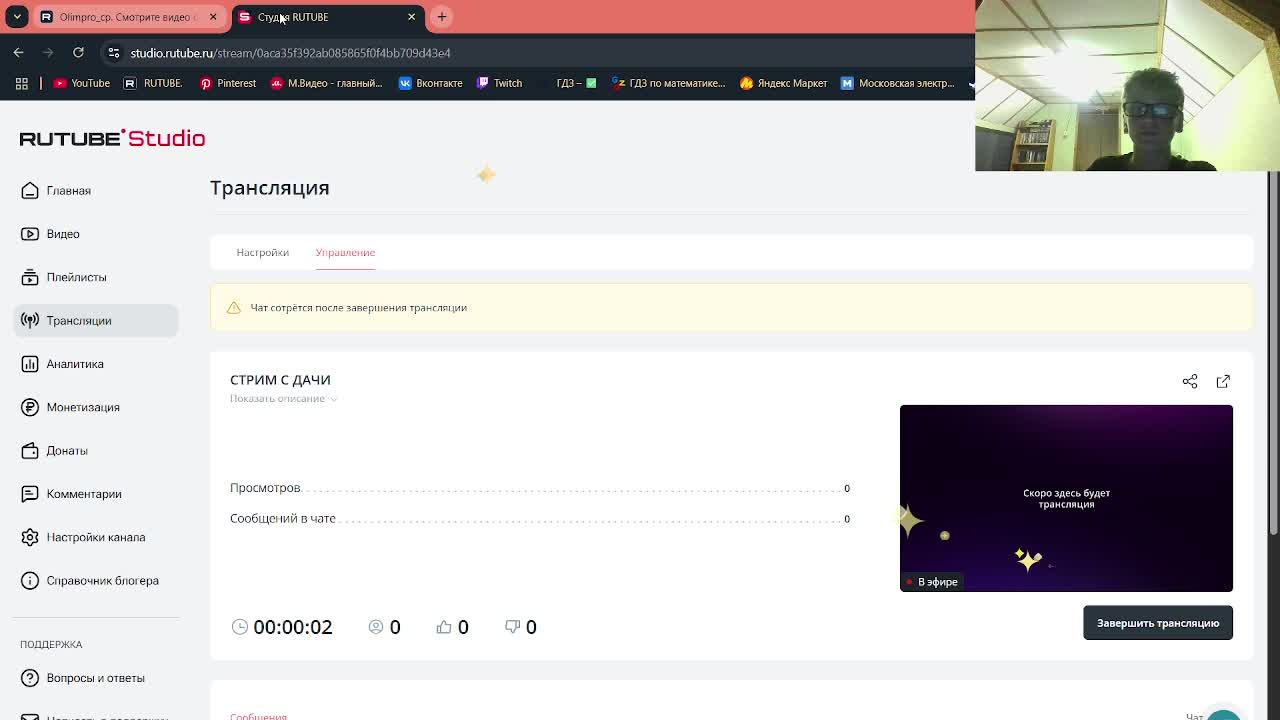
Task: Open browser apps grid icon
Action: tap(22, 83)
